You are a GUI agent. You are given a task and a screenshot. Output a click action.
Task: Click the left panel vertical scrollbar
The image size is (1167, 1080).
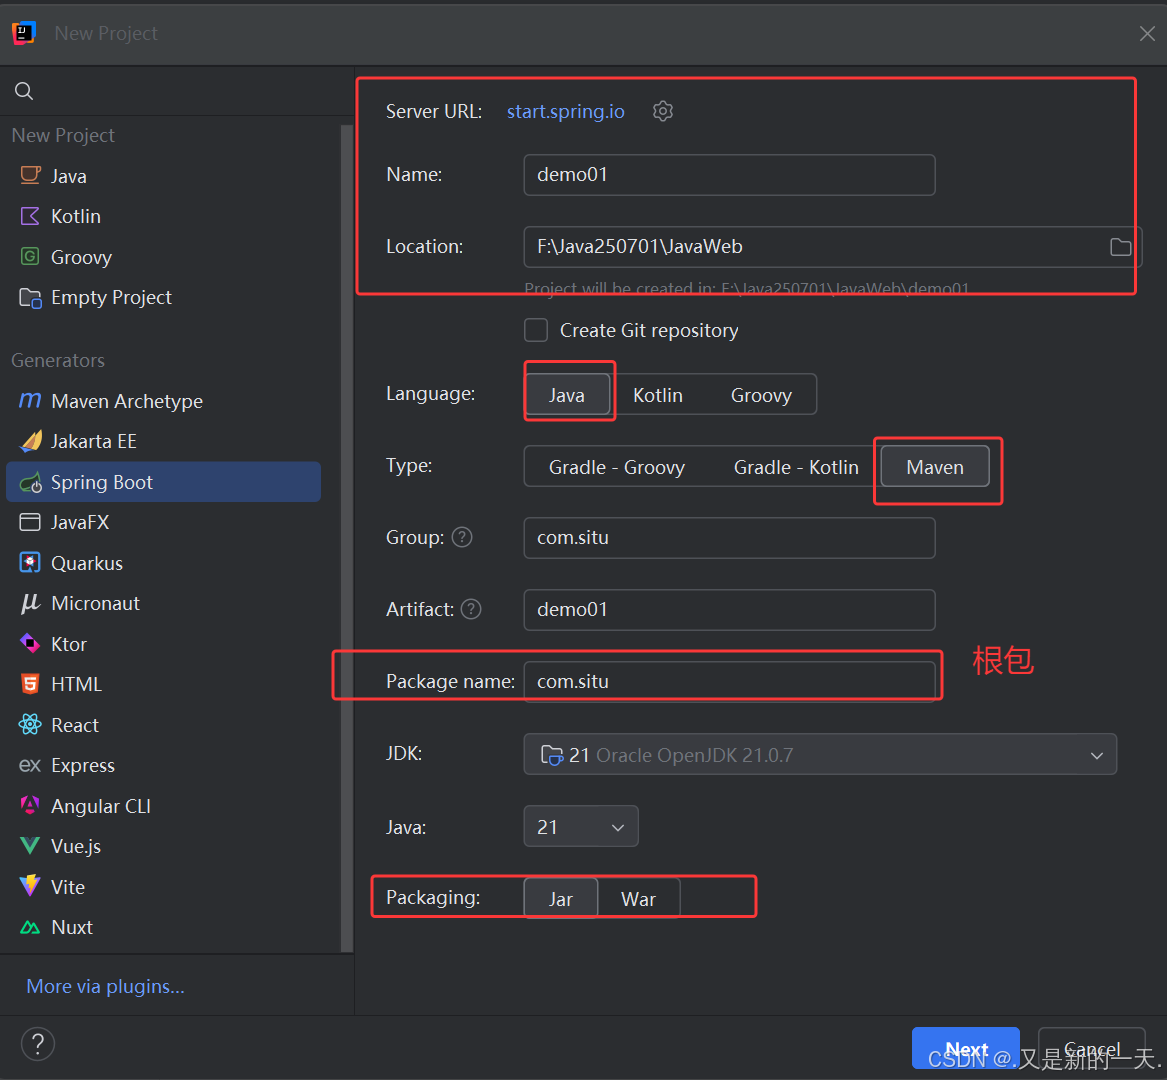347,537
